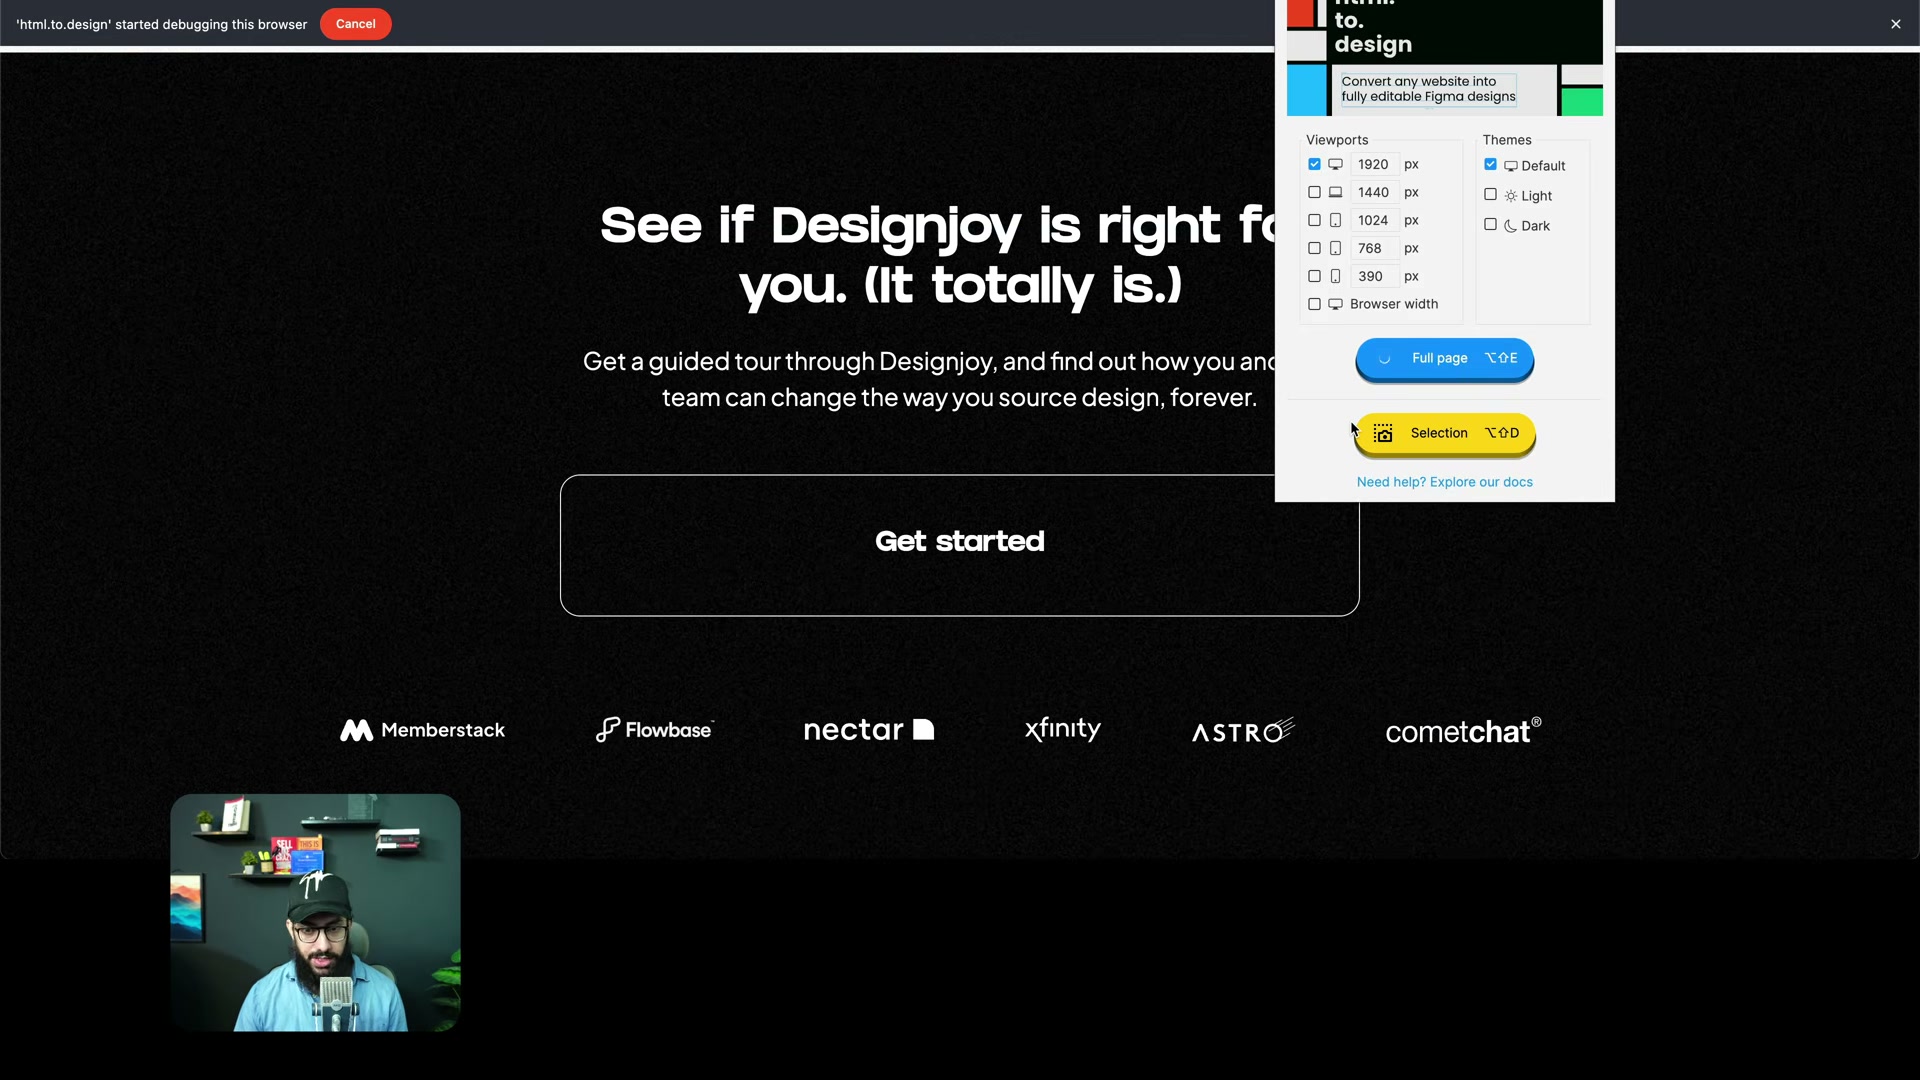
Task: Enable the Dark theme checkbox
Action: [x=1490, y=224]
